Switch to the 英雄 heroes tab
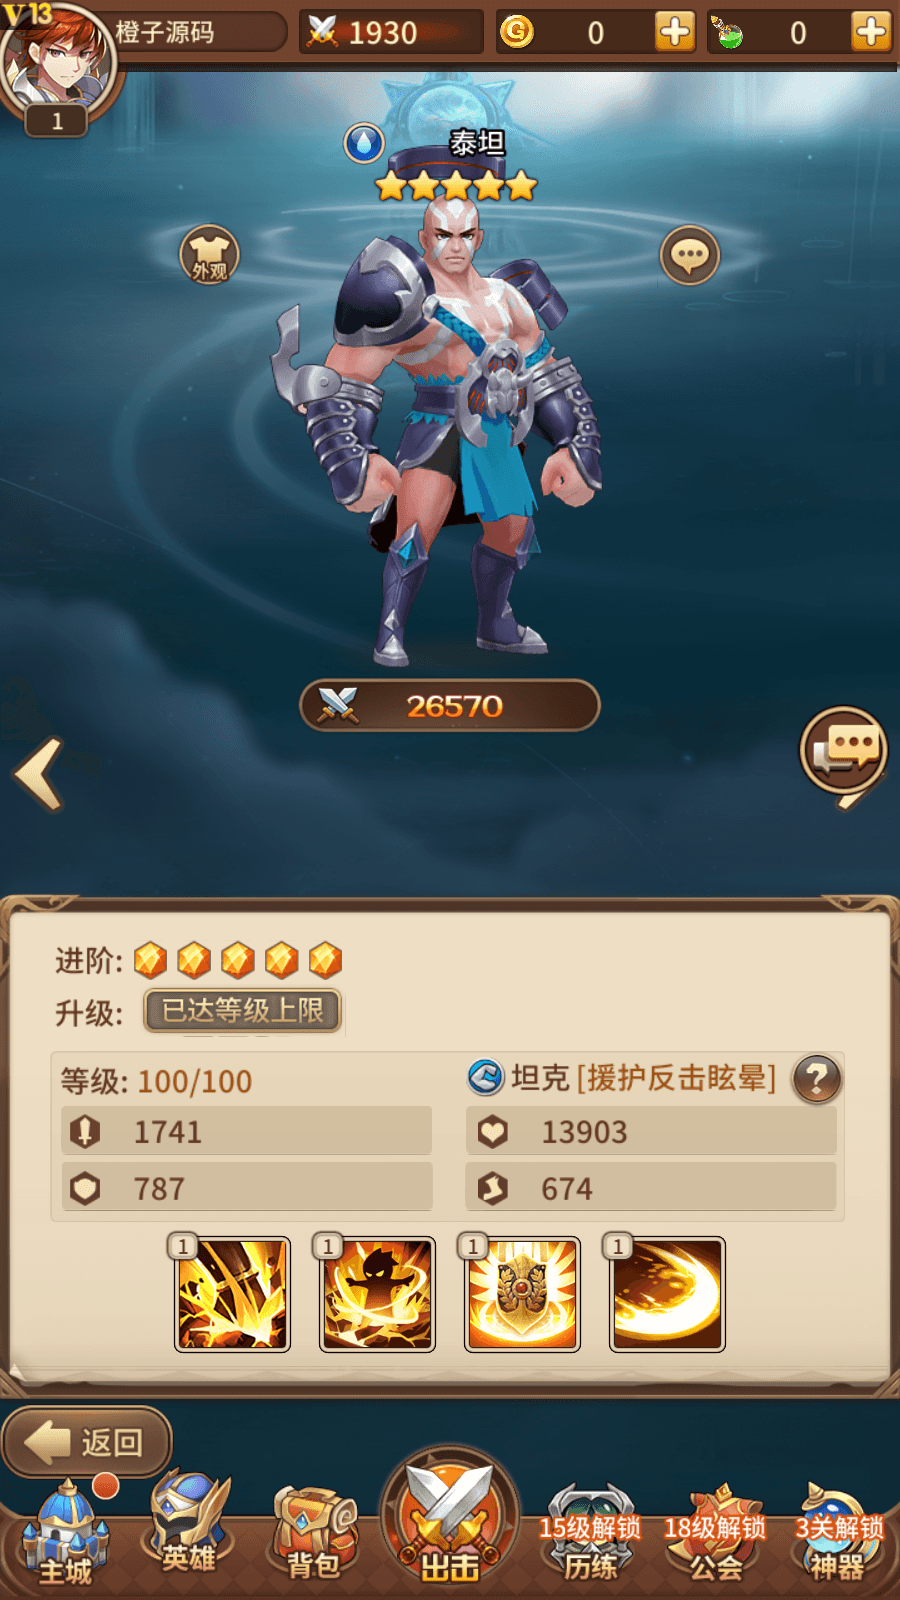This screenshot has height=1600, width=900. pos(190,1523)
